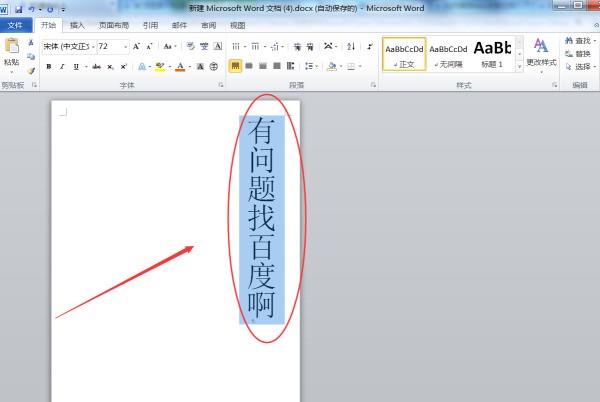Click the Grow Font icon
This screenshot has height=402, width=600.
click(137, 47)
